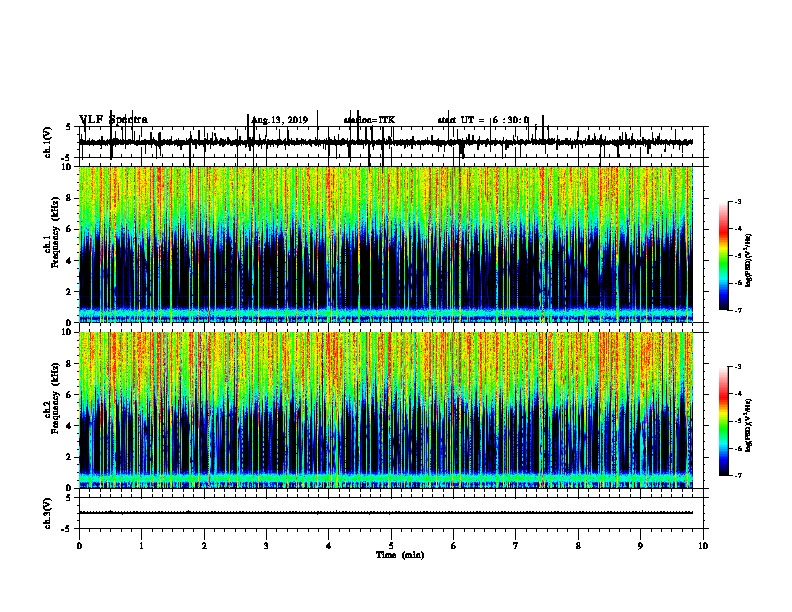Click the time axis tick label '8'
Image resolution: width=792 pixels, height=612 pixels.
pos(578,546)
